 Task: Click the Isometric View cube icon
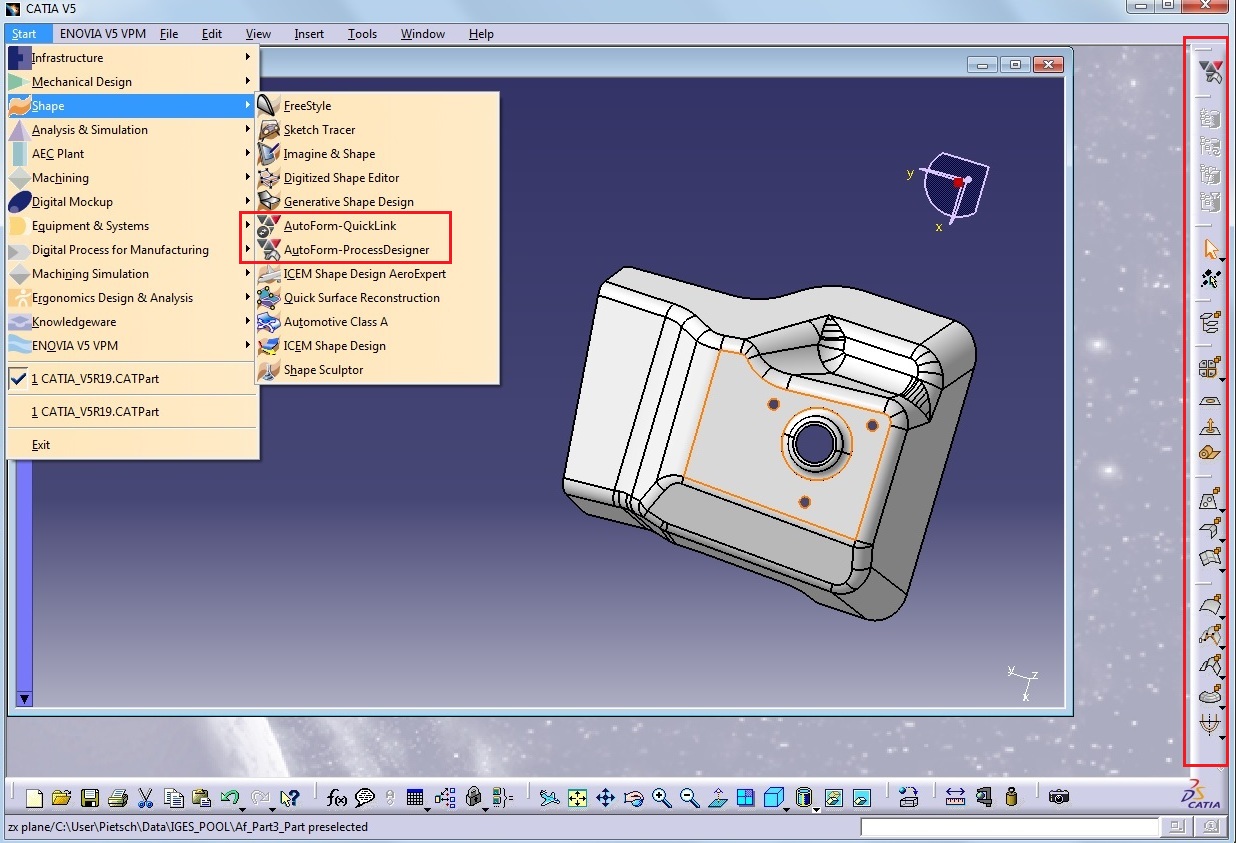click(773, 797)
